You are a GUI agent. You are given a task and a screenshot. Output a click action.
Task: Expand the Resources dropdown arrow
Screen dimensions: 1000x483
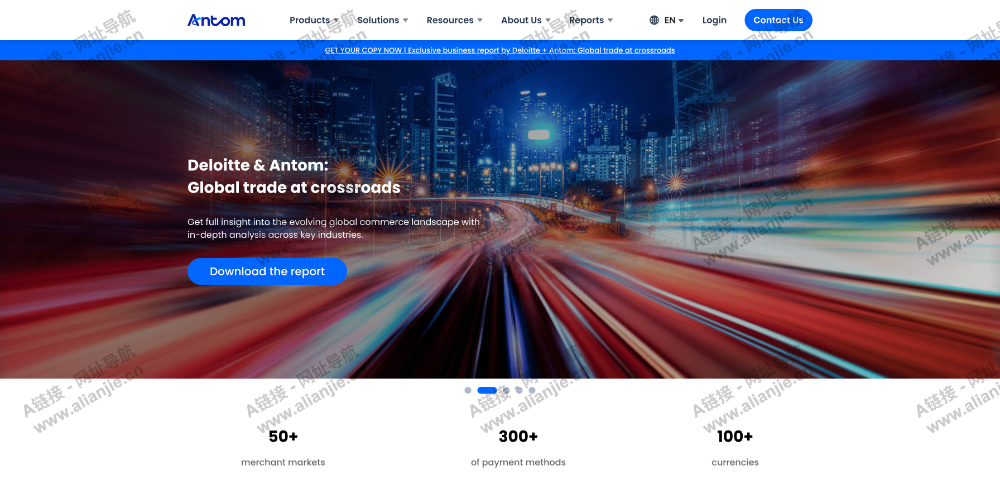coord(480,20)
